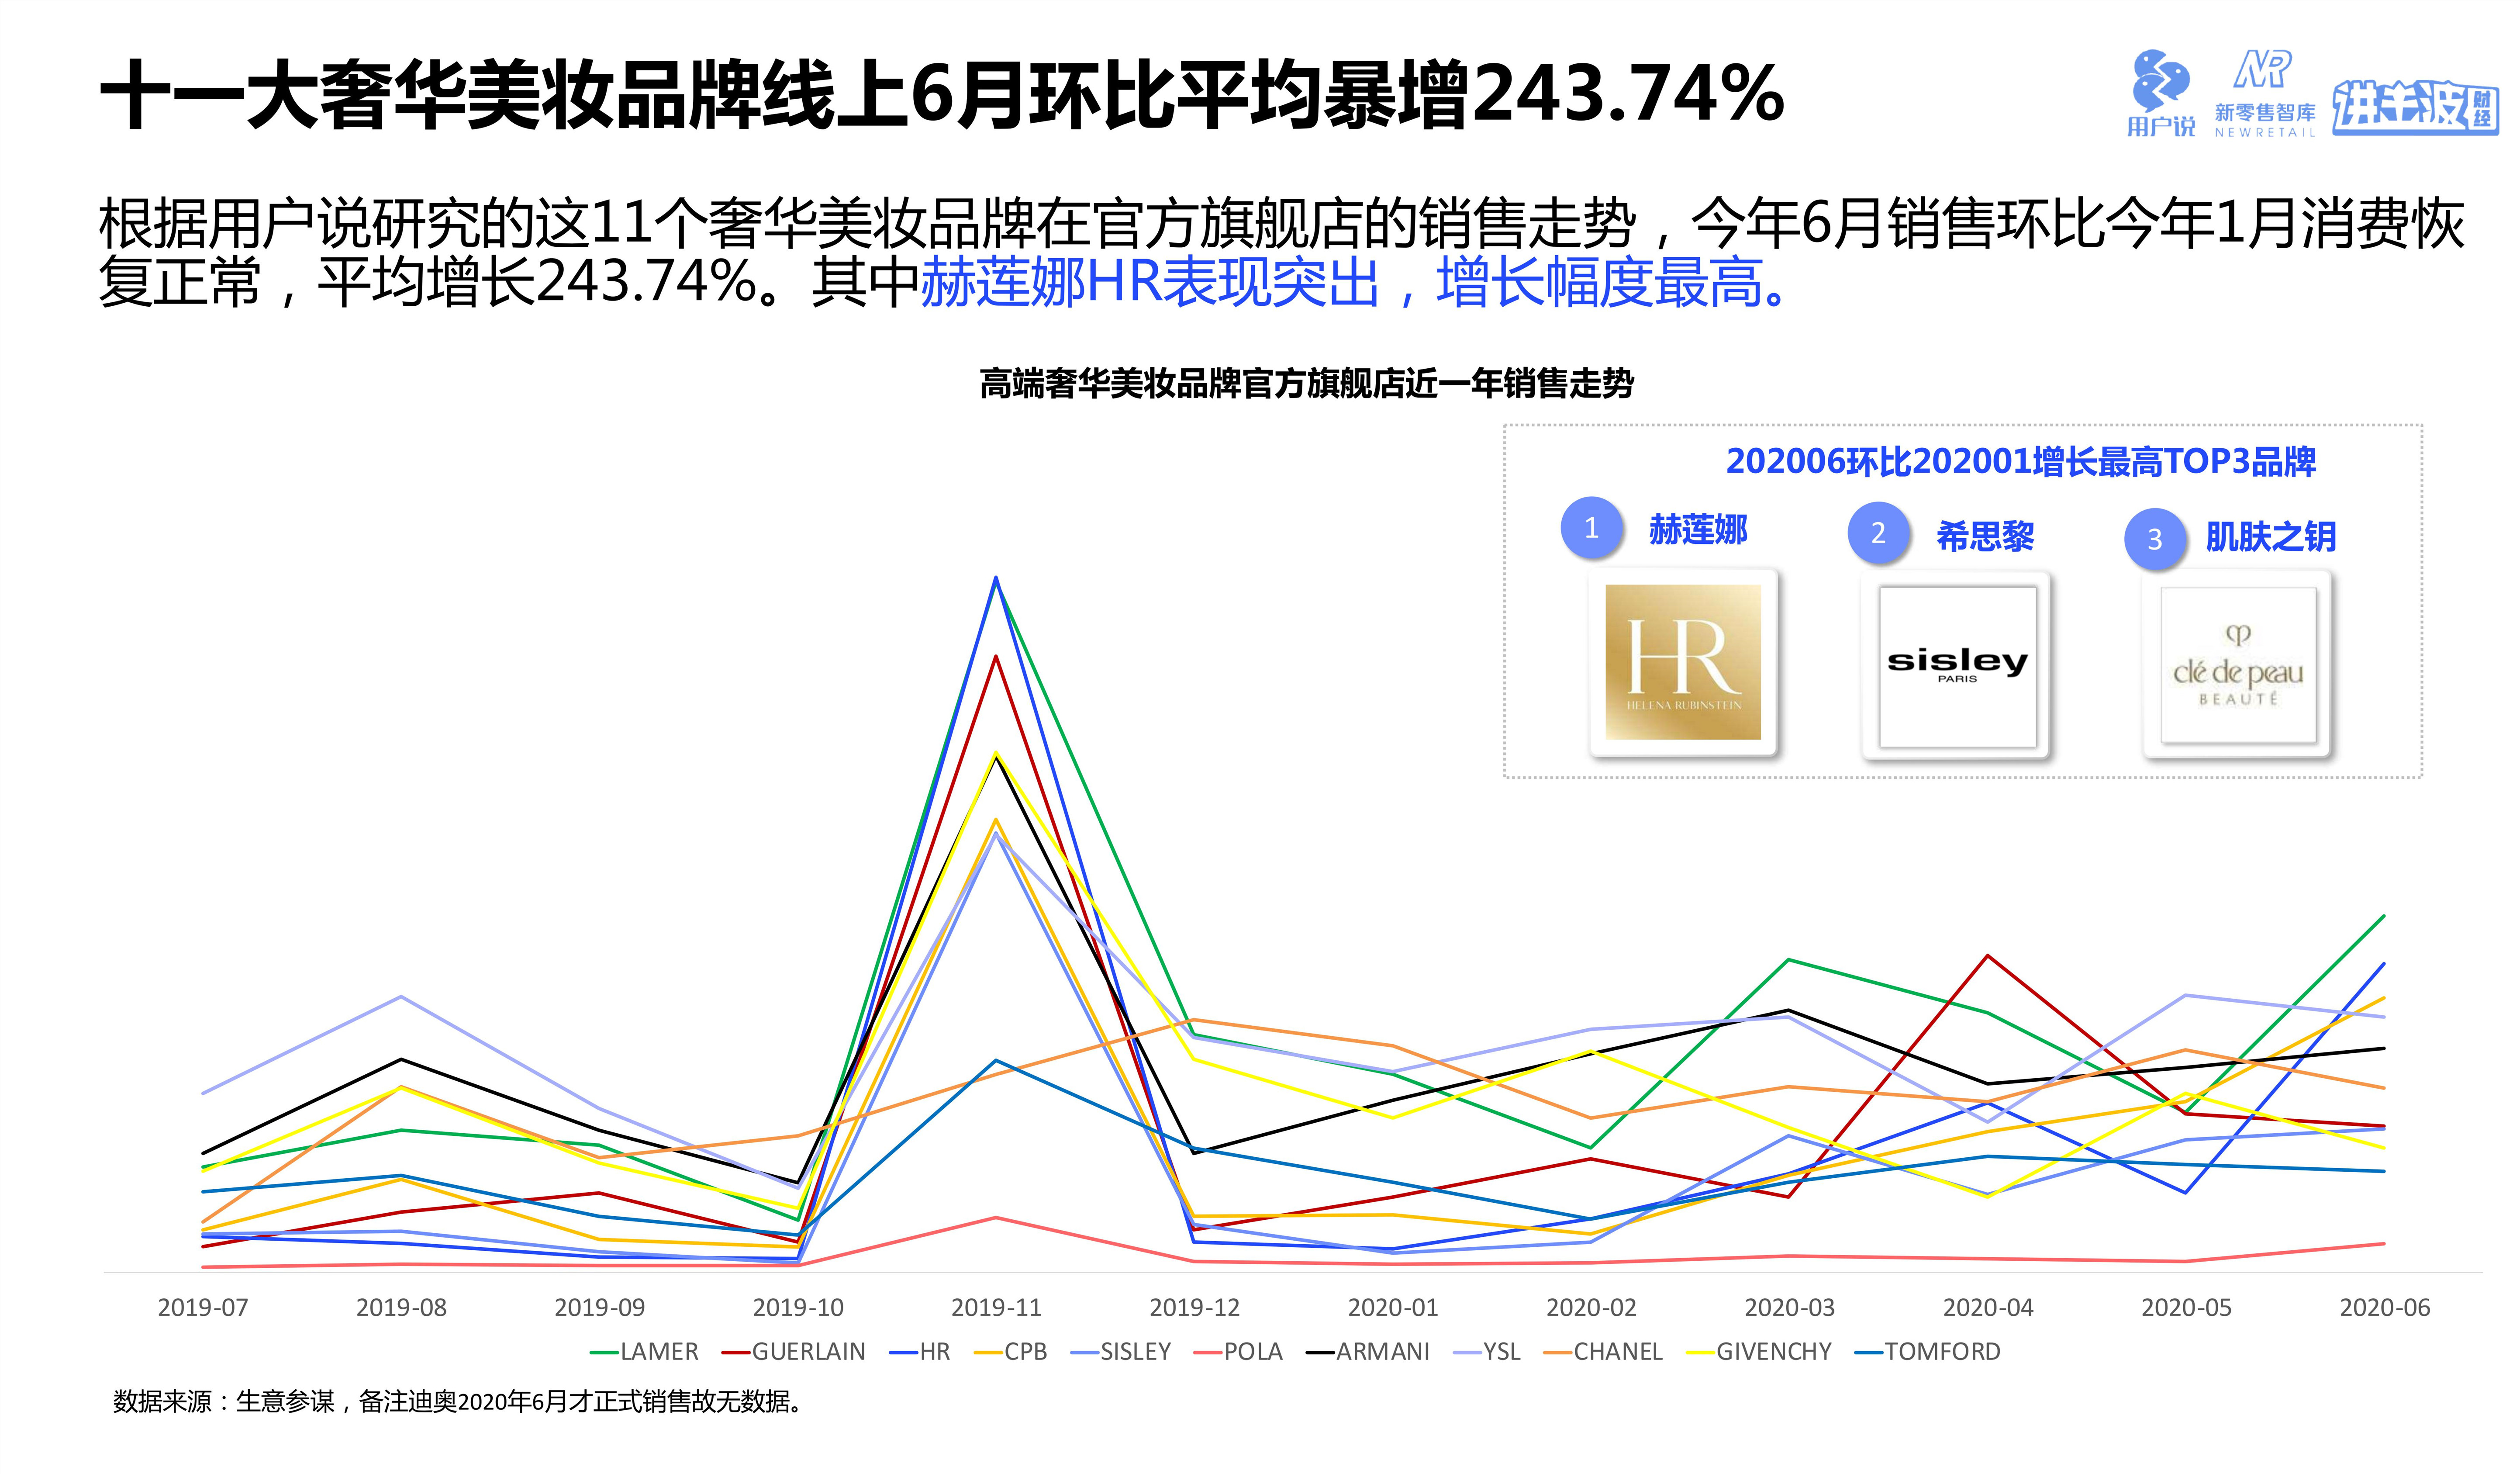Viewport: 2520px width, 1474px height.
Task: Click the 新零售智库 NR logo
Action: tap(2265, 93)
